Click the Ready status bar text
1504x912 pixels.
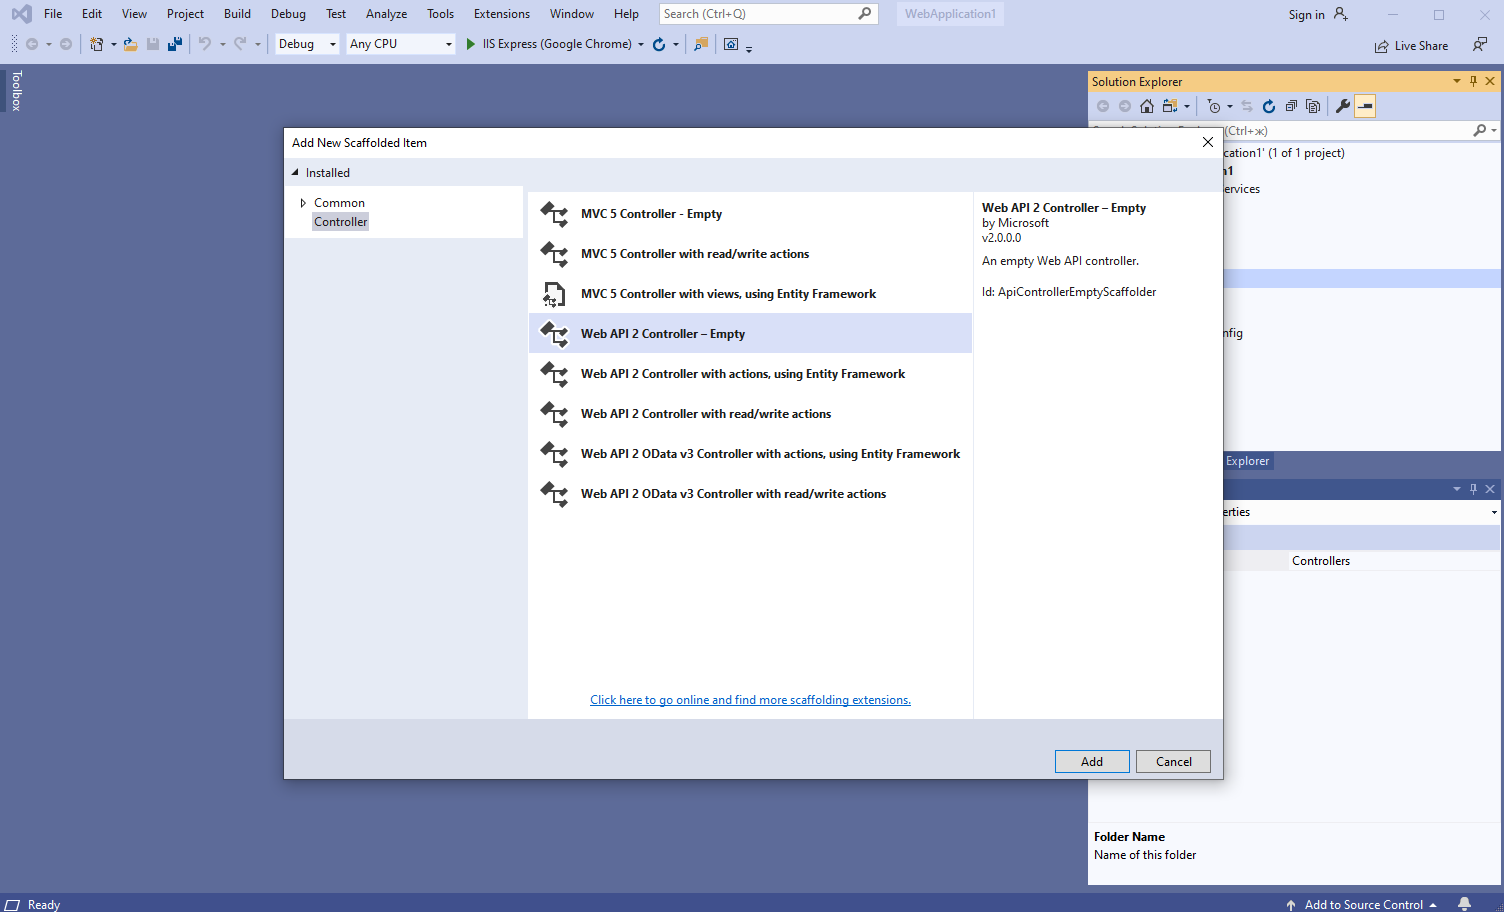pyautogui.click(x=44, y=904)
